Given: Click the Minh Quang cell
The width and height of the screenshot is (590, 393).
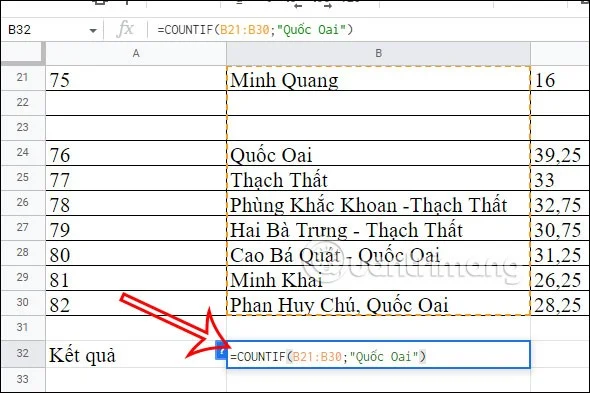Looking at the screenshot, I should (379, 78).
